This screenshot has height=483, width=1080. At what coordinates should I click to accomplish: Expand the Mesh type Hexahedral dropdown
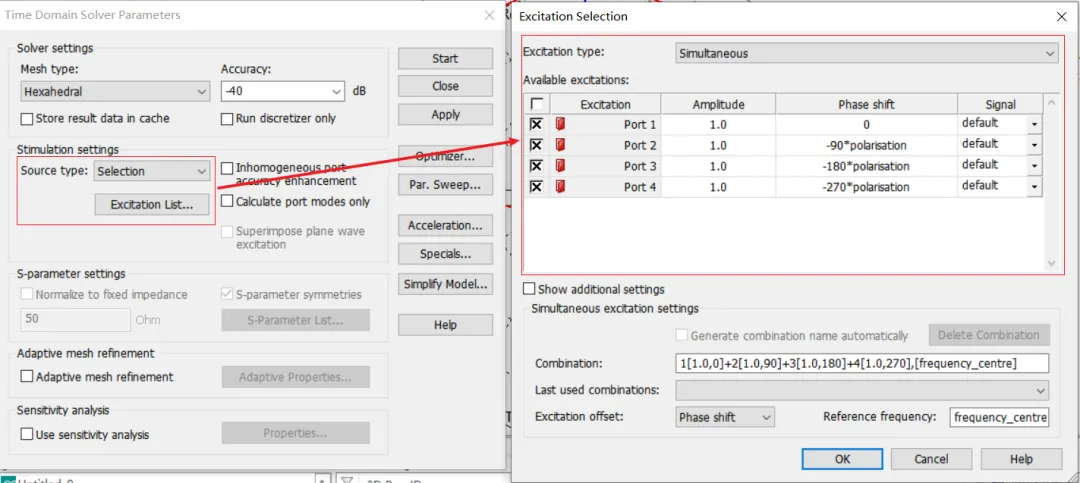(x=115, y=91)
